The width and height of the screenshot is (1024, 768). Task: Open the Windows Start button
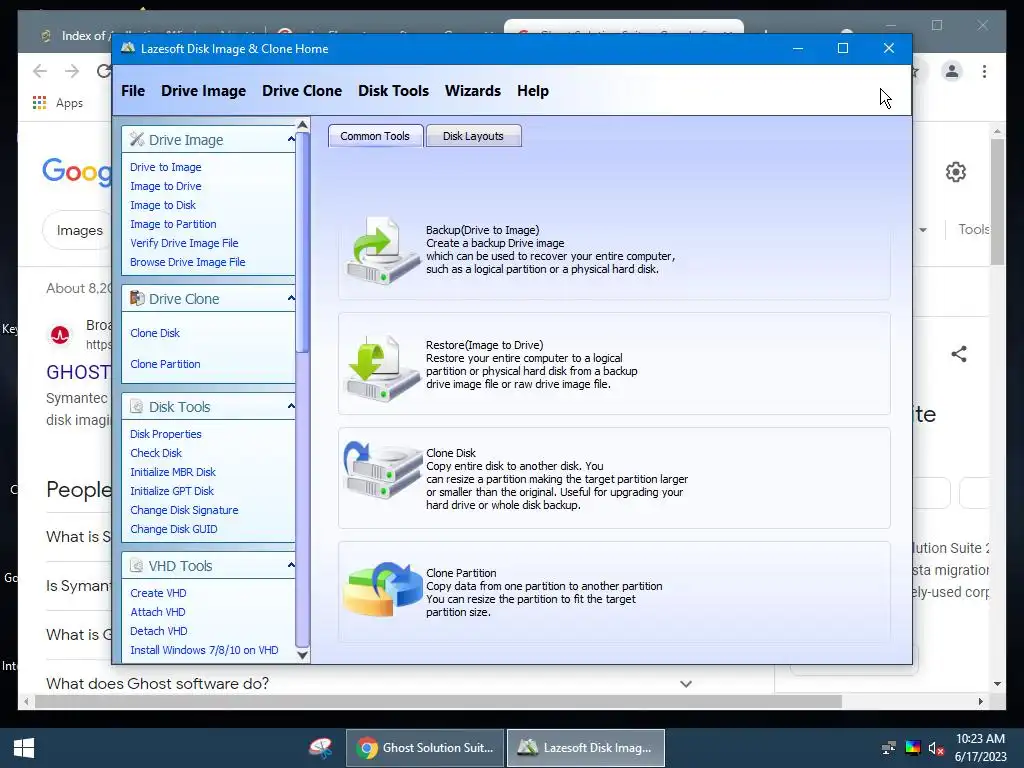24,748
